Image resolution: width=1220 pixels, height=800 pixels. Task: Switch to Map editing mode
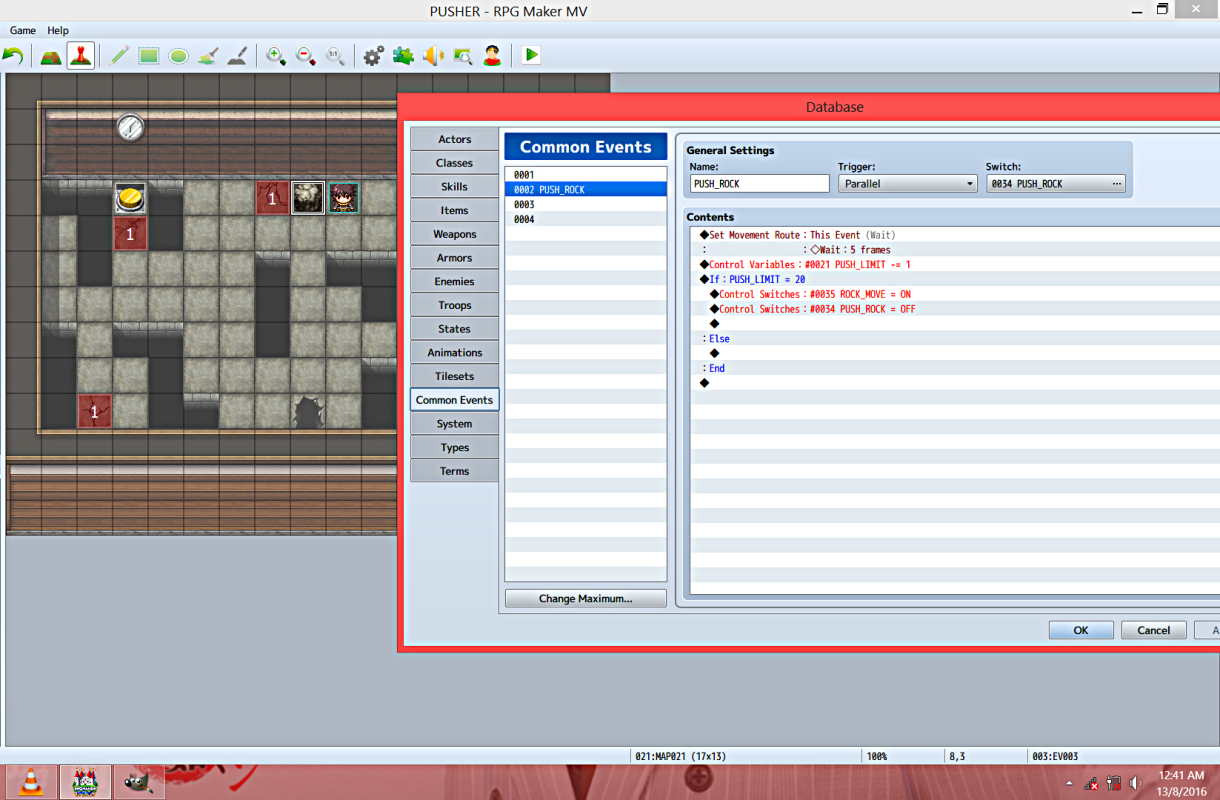point(51,56)
